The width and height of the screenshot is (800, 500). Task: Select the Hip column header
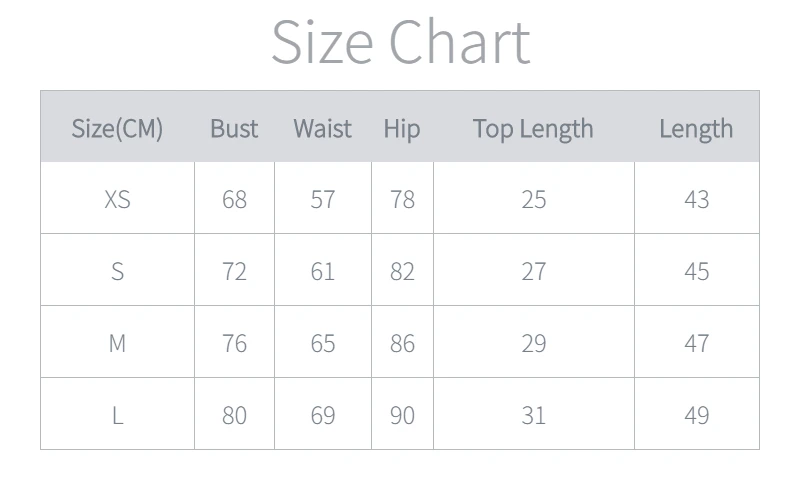[402, 129]
